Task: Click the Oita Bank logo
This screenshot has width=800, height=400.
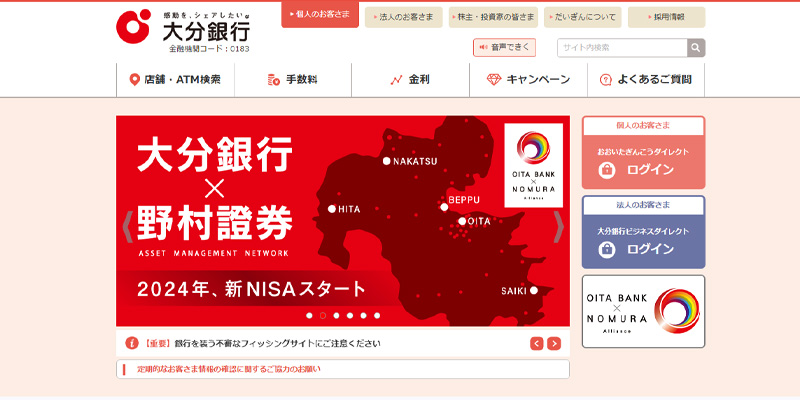Action: pyautogui.click(x=183, y=29)
